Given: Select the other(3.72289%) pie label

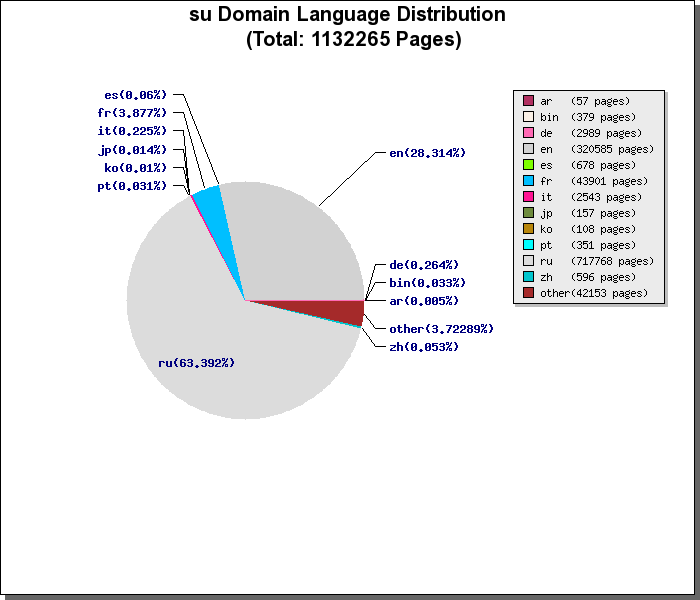Looking at the screenshot, I should tap(442, 329).
